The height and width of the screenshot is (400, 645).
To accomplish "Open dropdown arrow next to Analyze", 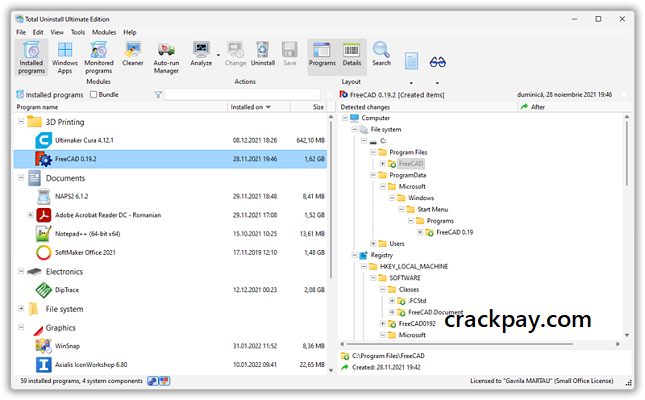I will tap(218, 55).
